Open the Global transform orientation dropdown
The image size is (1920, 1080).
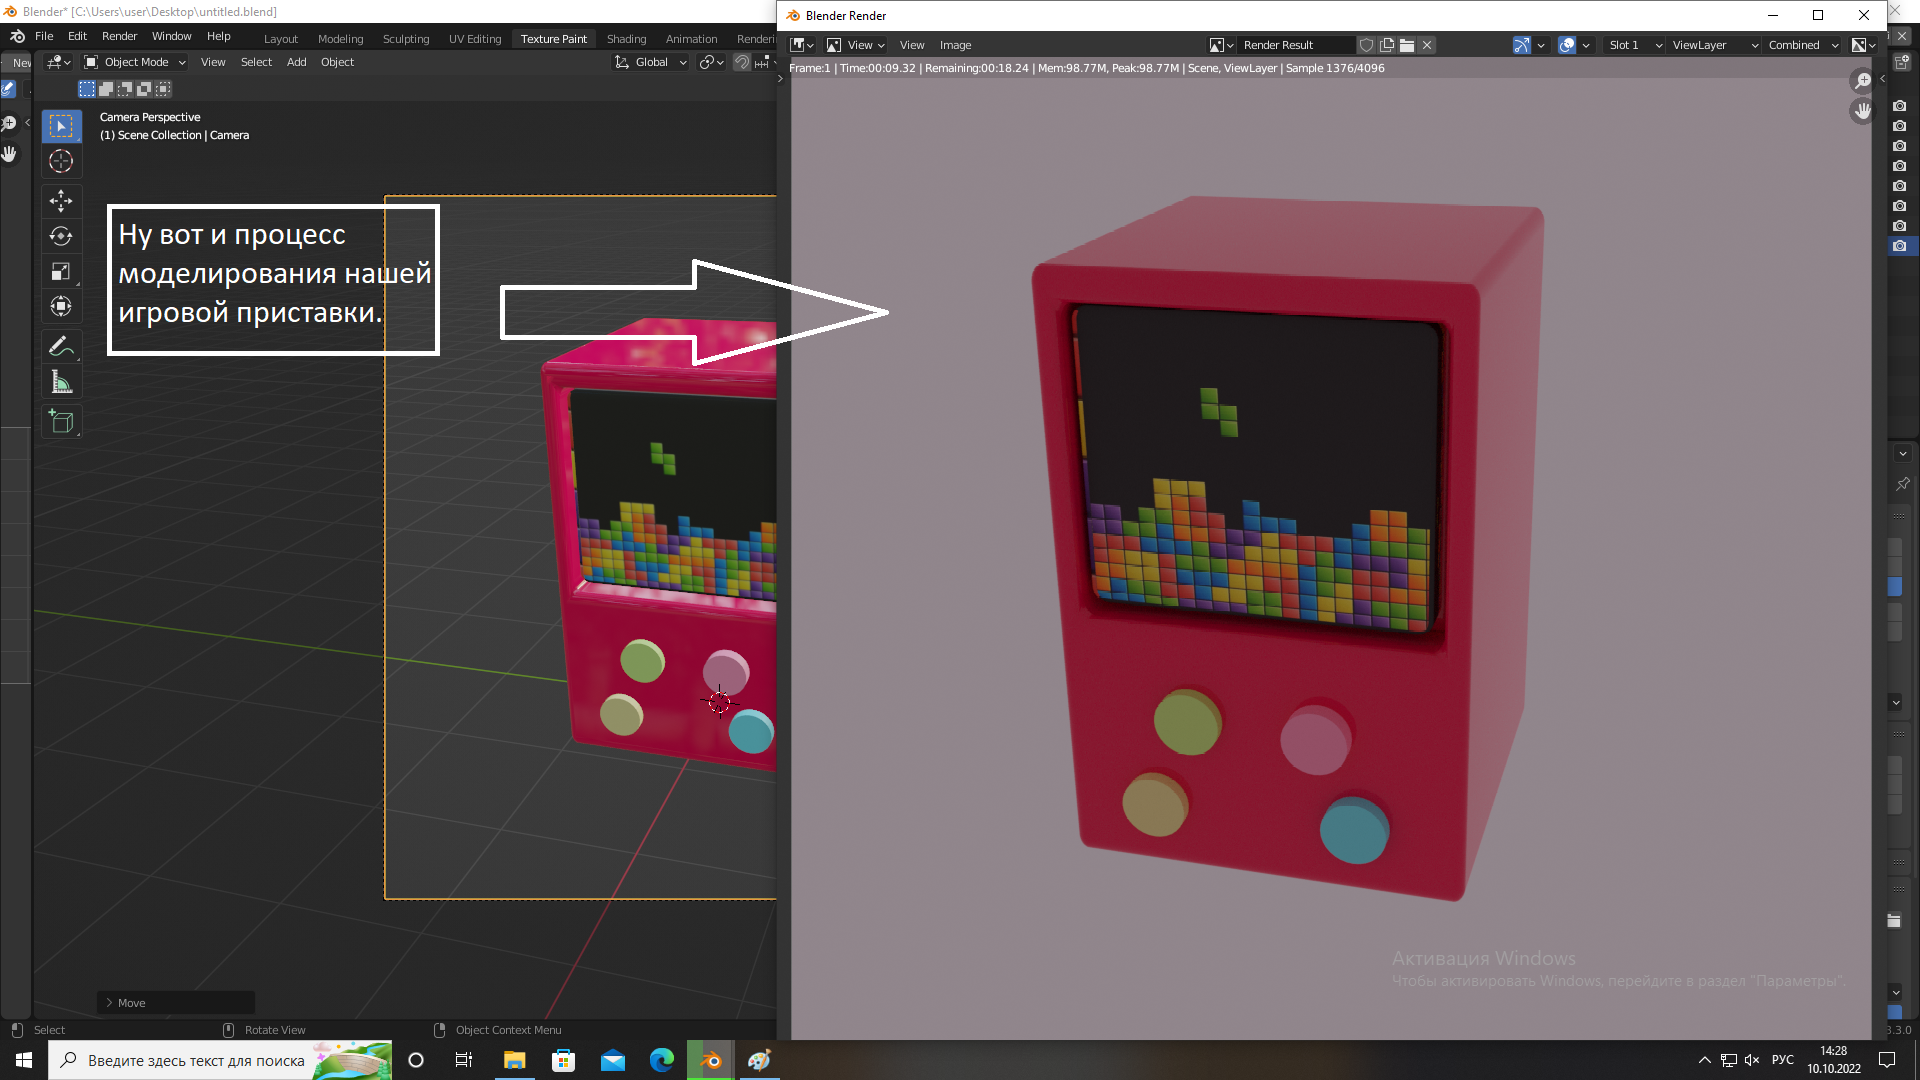(651, 62)
